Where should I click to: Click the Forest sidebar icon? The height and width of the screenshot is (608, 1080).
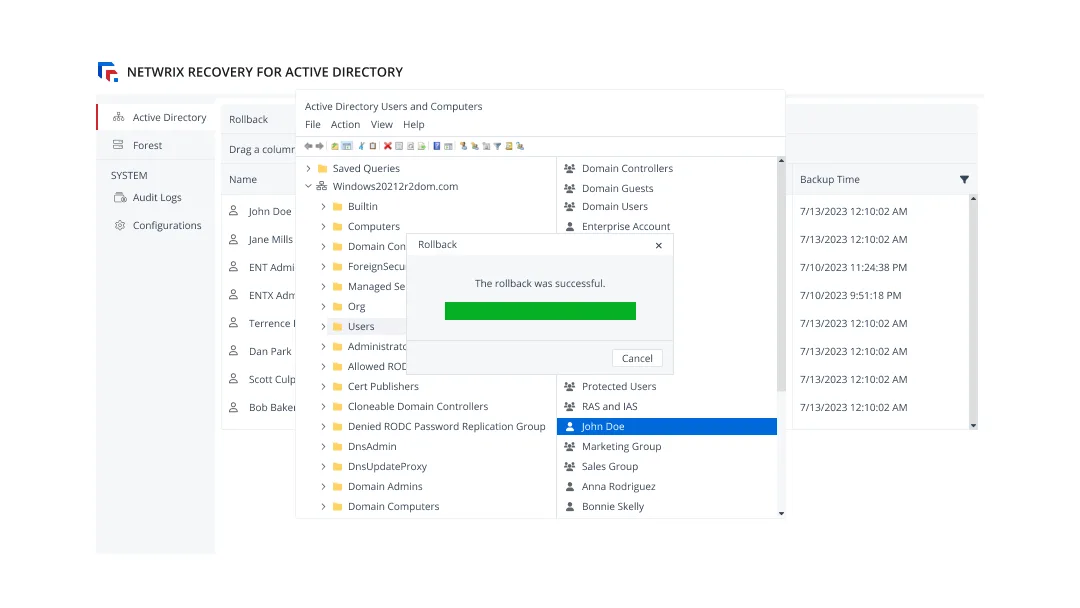(x=118, y=145)
